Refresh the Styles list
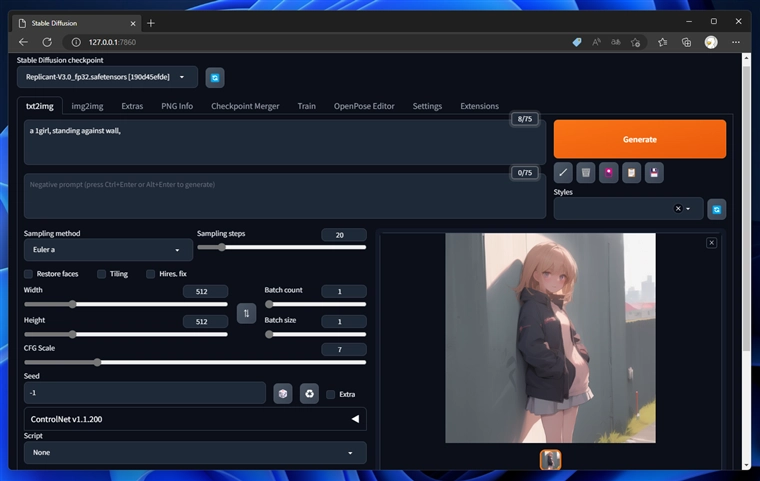This screenshot has width=760, height=481. 716,209
